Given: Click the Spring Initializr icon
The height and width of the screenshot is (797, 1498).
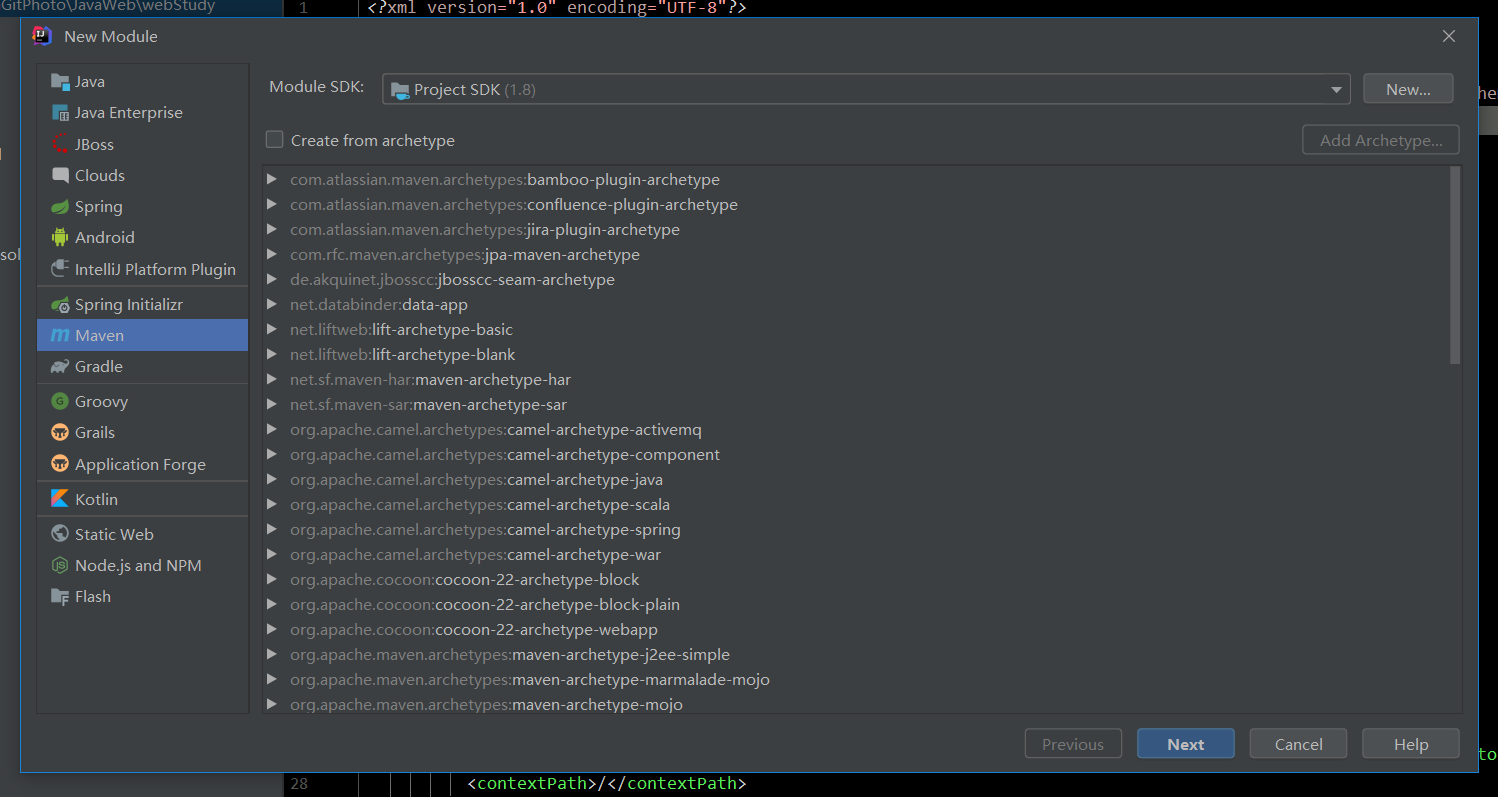Looking at the screenshot, I should click(60, 304).
